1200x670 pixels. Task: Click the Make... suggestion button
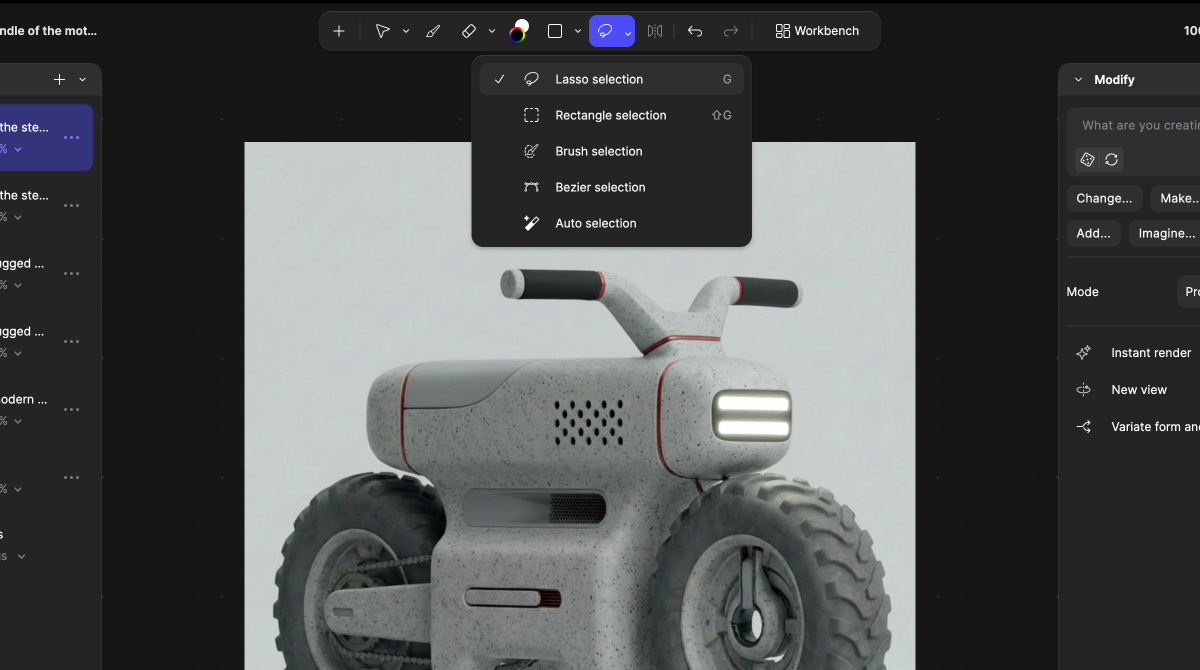(1176, 198)
